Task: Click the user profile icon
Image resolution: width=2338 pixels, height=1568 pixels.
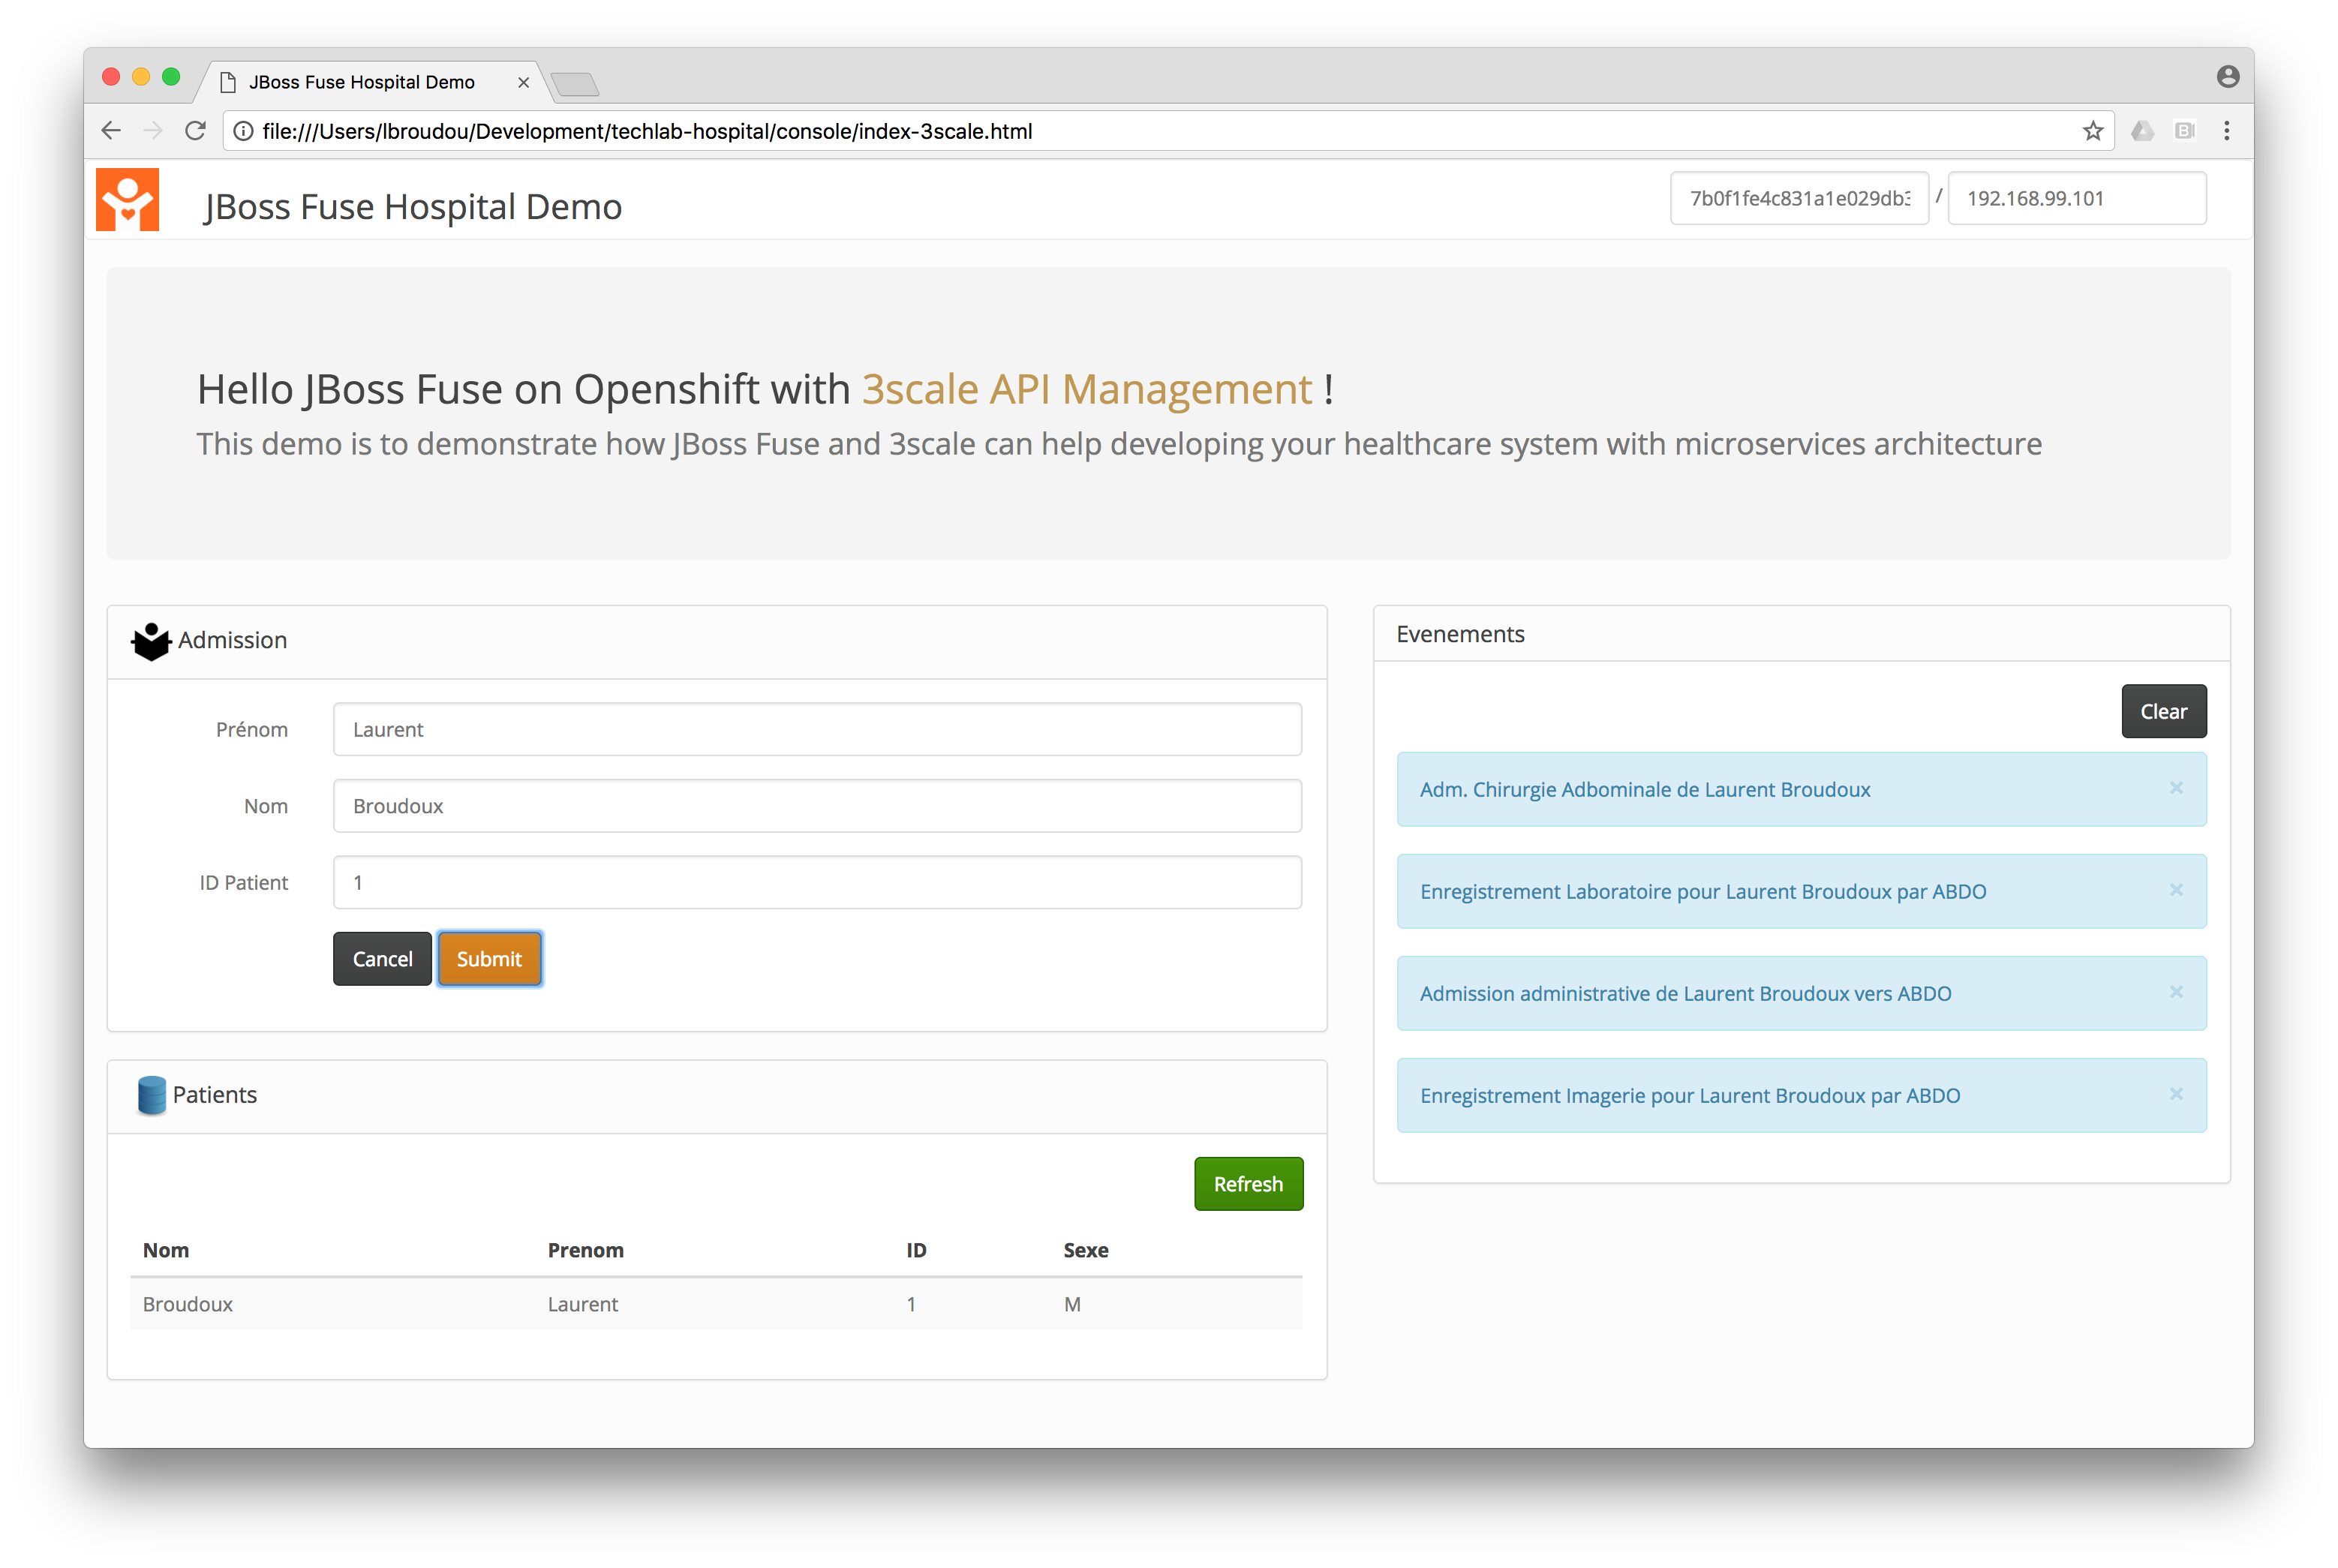Action: (x=2227, y=77)
